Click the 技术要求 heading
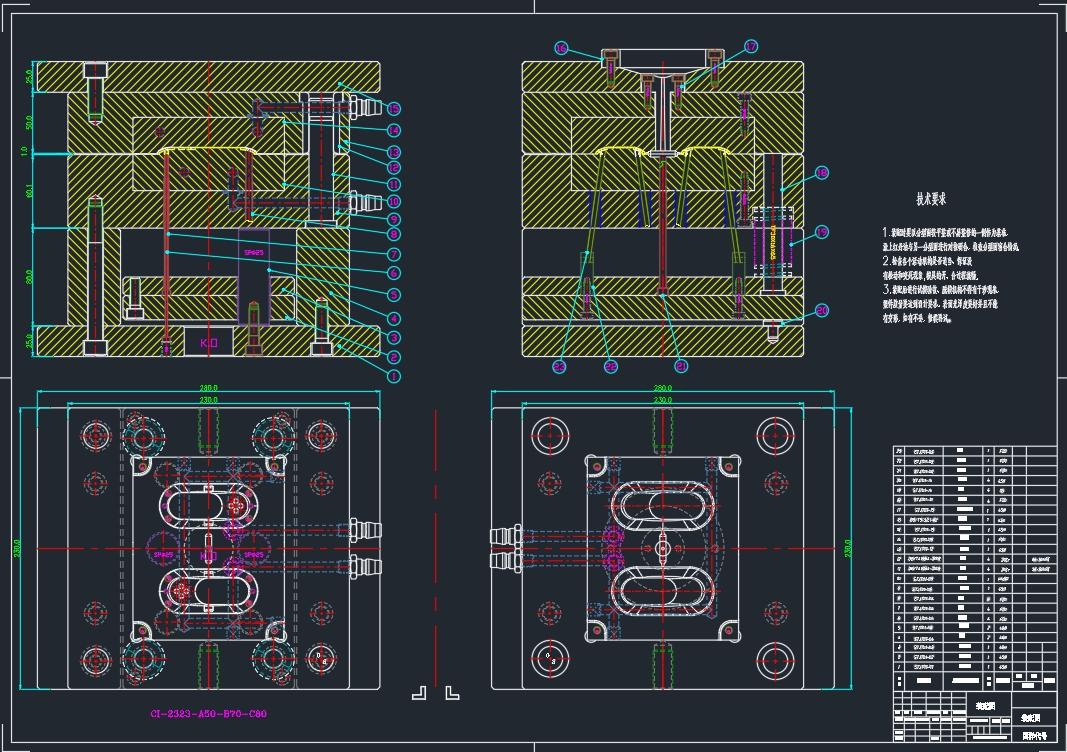Viewport: 1067px width, 752px height. point(931,199)
